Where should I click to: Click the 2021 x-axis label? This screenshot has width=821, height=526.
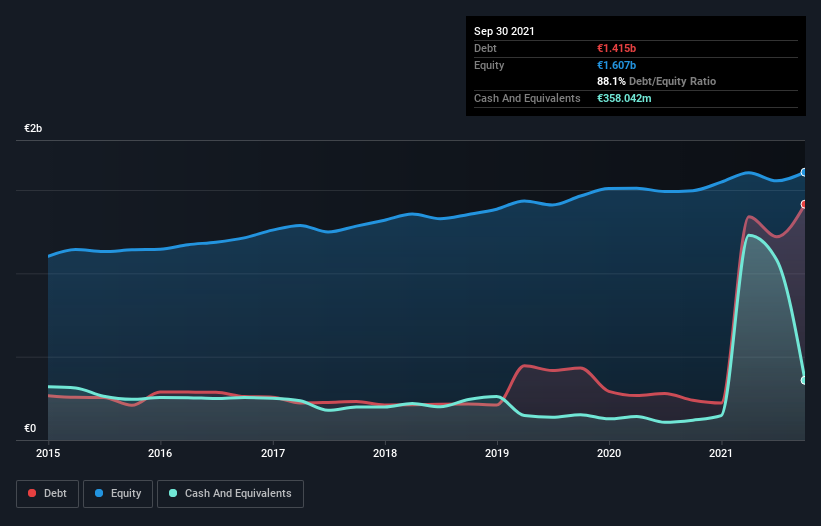[x=721, y=453]
